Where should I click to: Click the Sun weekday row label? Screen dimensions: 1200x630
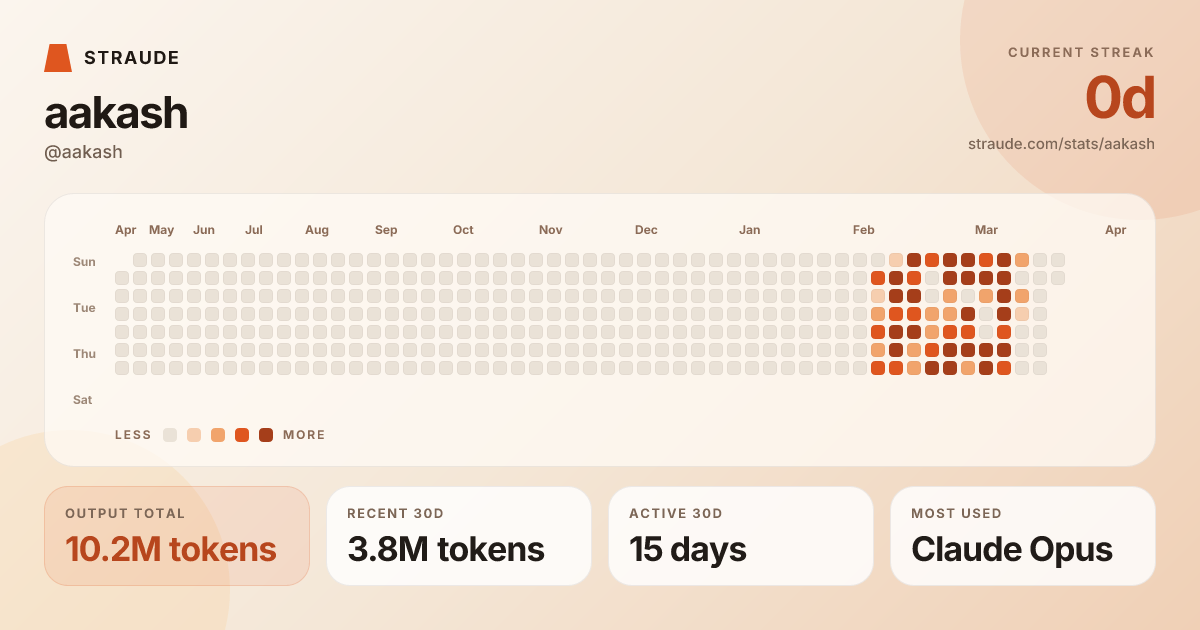coord(84,262)
